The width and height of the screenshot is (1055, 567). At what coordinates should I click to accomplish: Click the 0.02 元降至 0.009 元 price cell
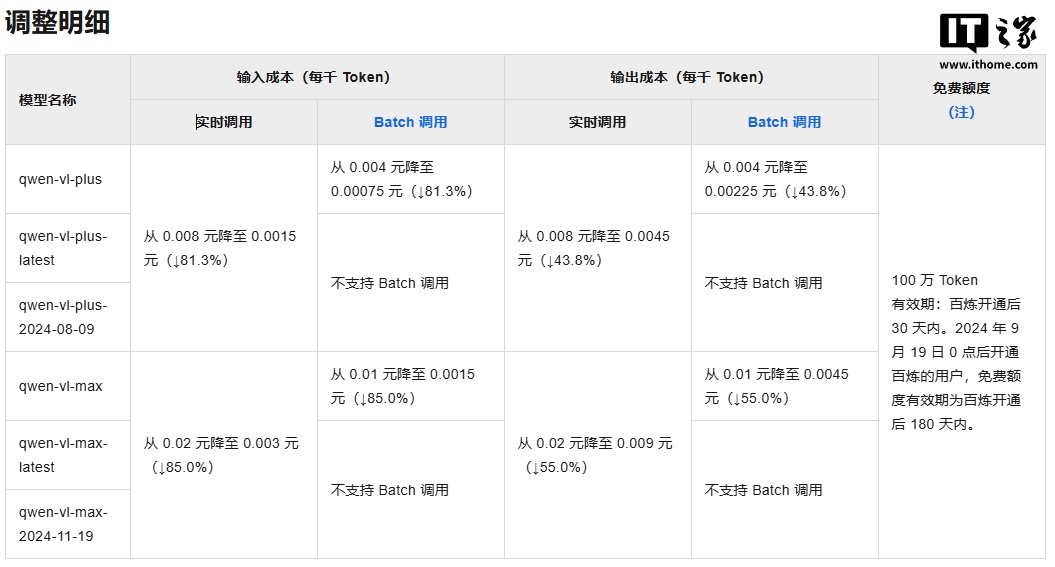(595, 455)
